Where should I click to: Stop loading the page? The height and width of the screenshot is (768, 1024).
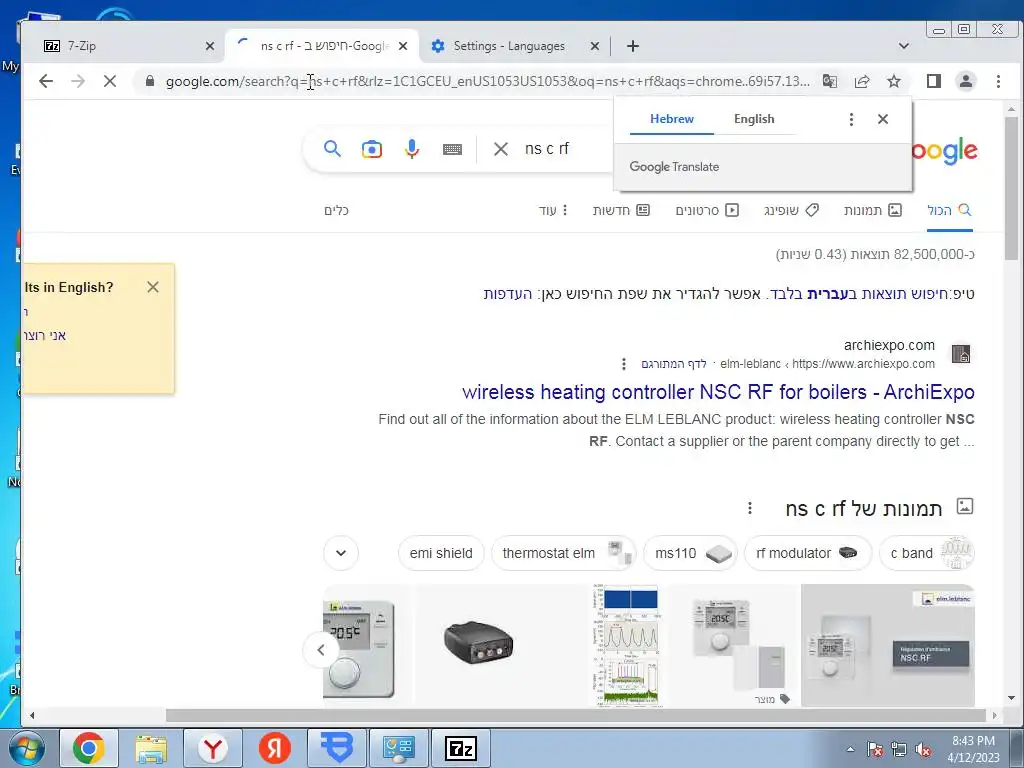110,81
